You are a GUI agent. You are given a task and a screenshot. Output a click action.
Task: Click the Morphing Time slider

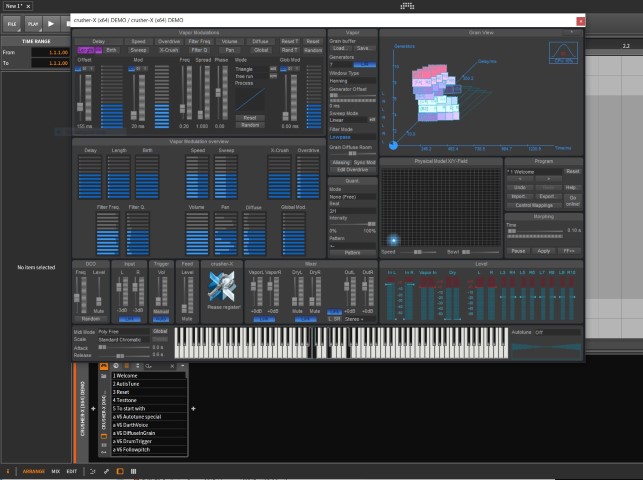point(535,231)
